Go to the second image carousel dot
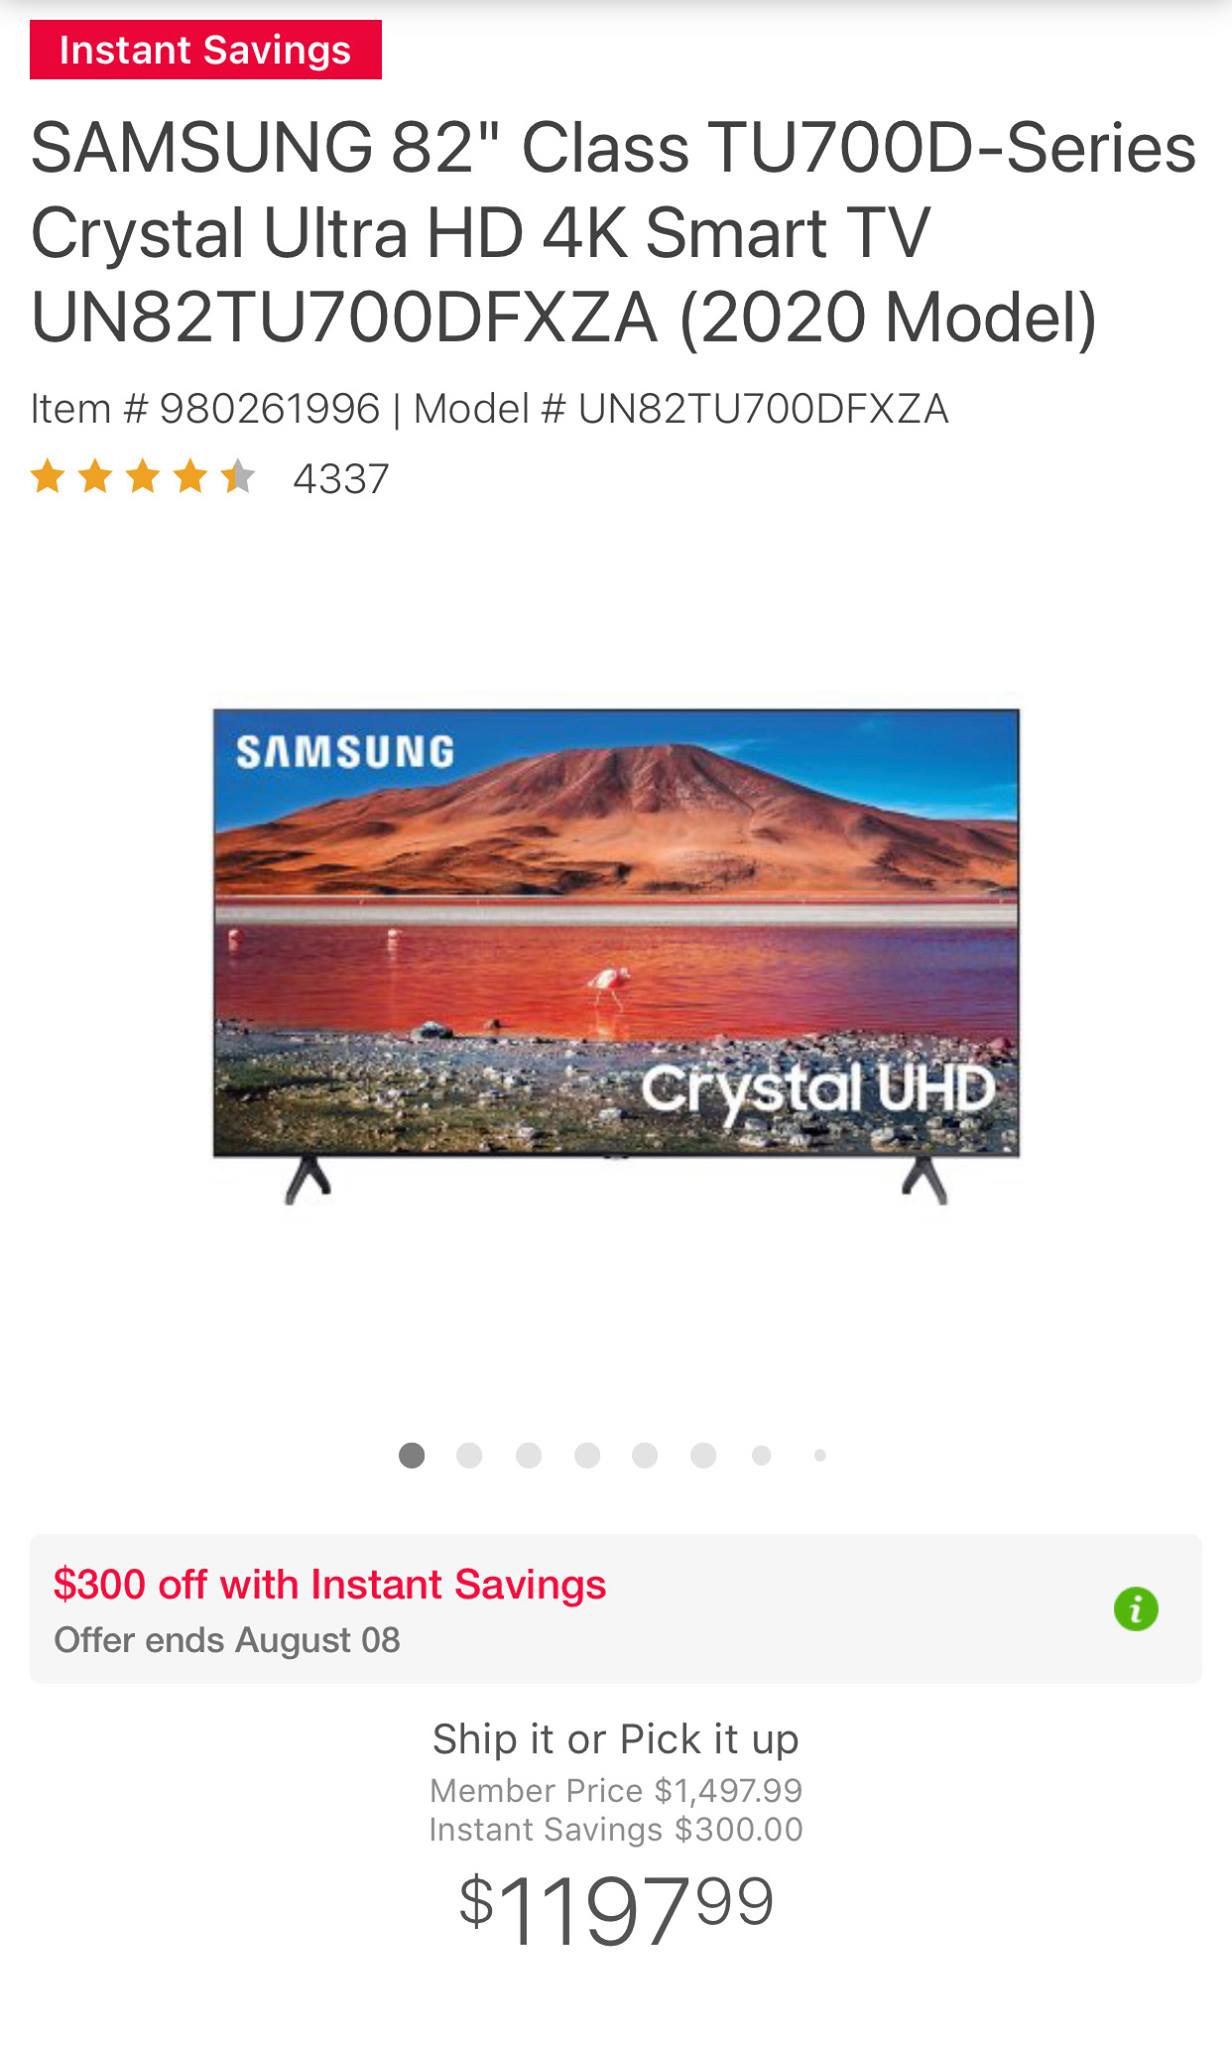 [469, 1455]
